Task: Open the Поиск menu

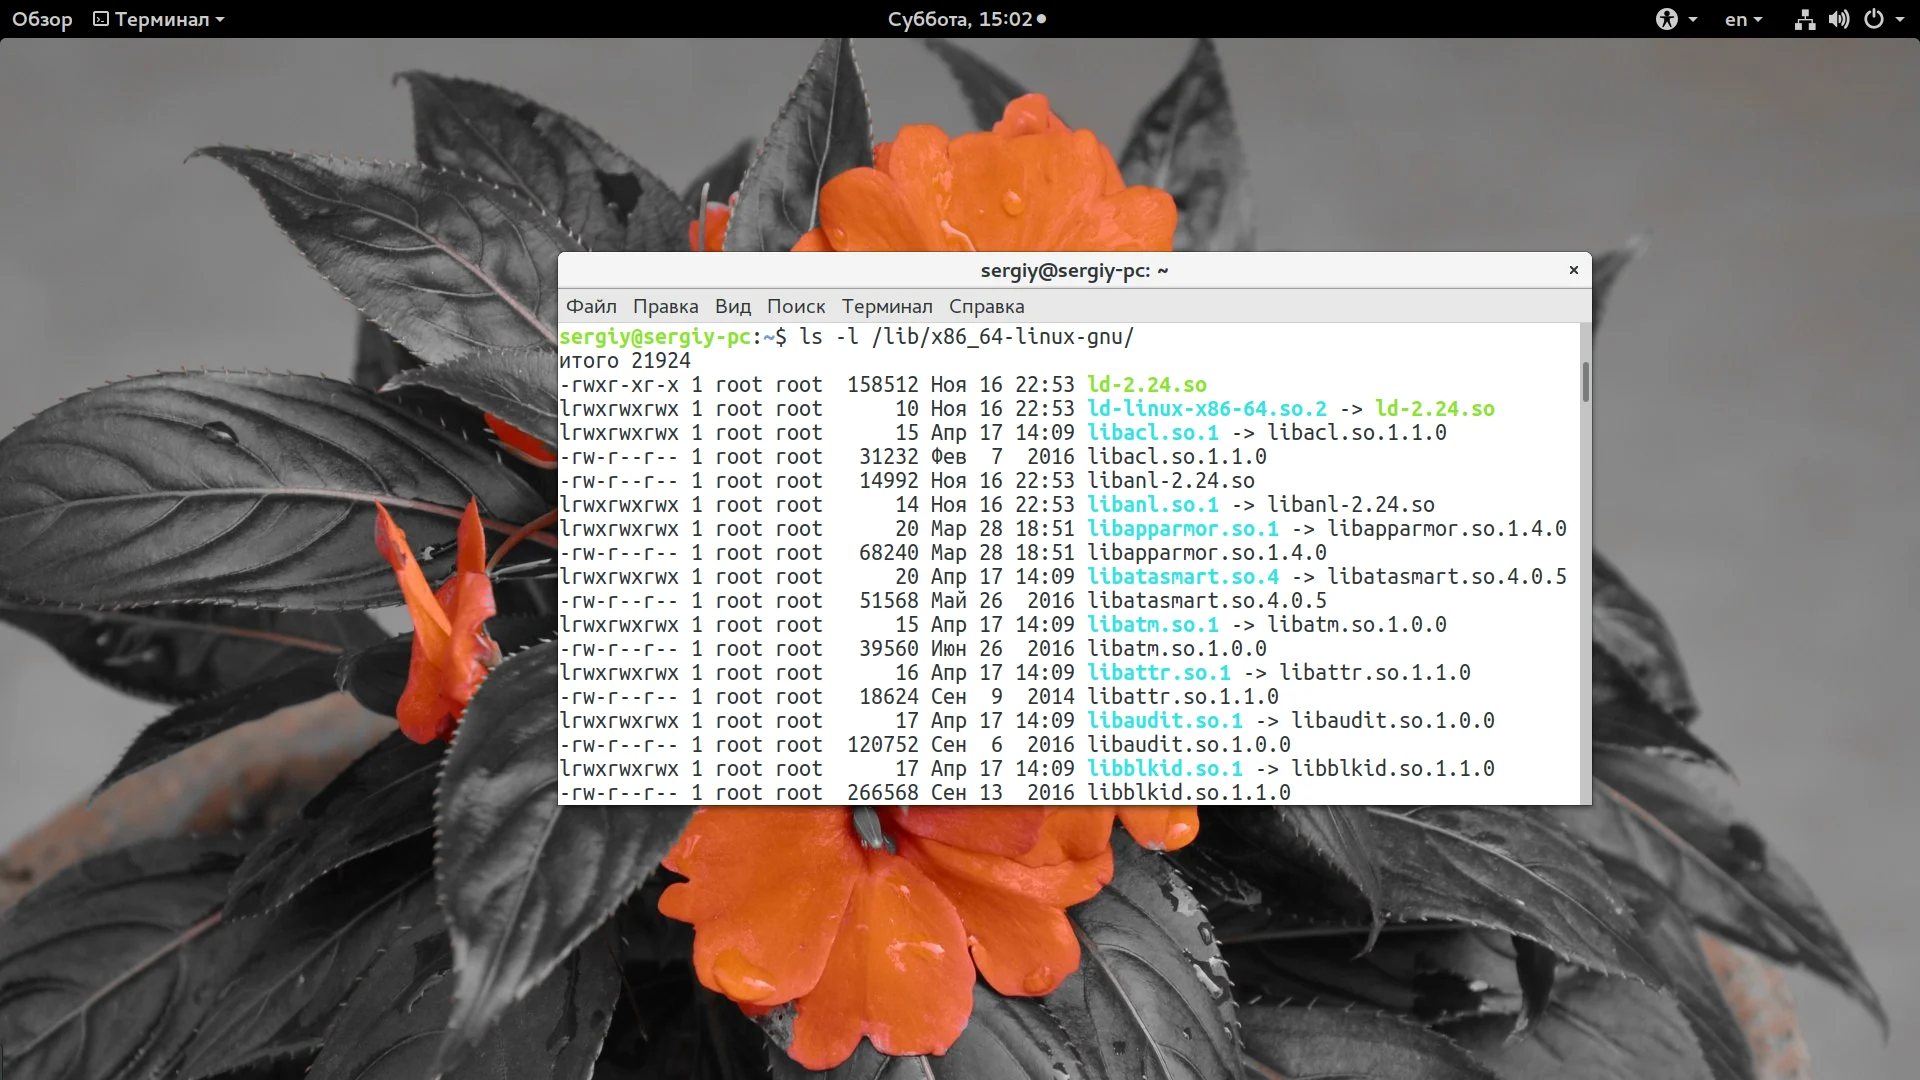Action: point(796,306)
